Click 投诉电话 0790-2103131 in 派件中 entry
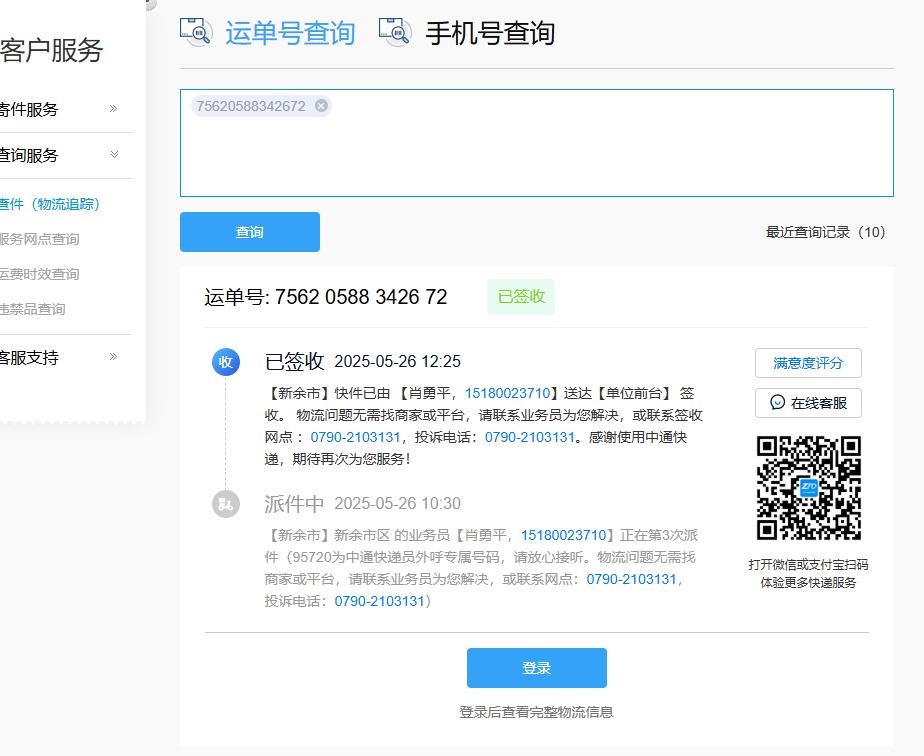Screen dimensions: 924x756 [380, 601]
